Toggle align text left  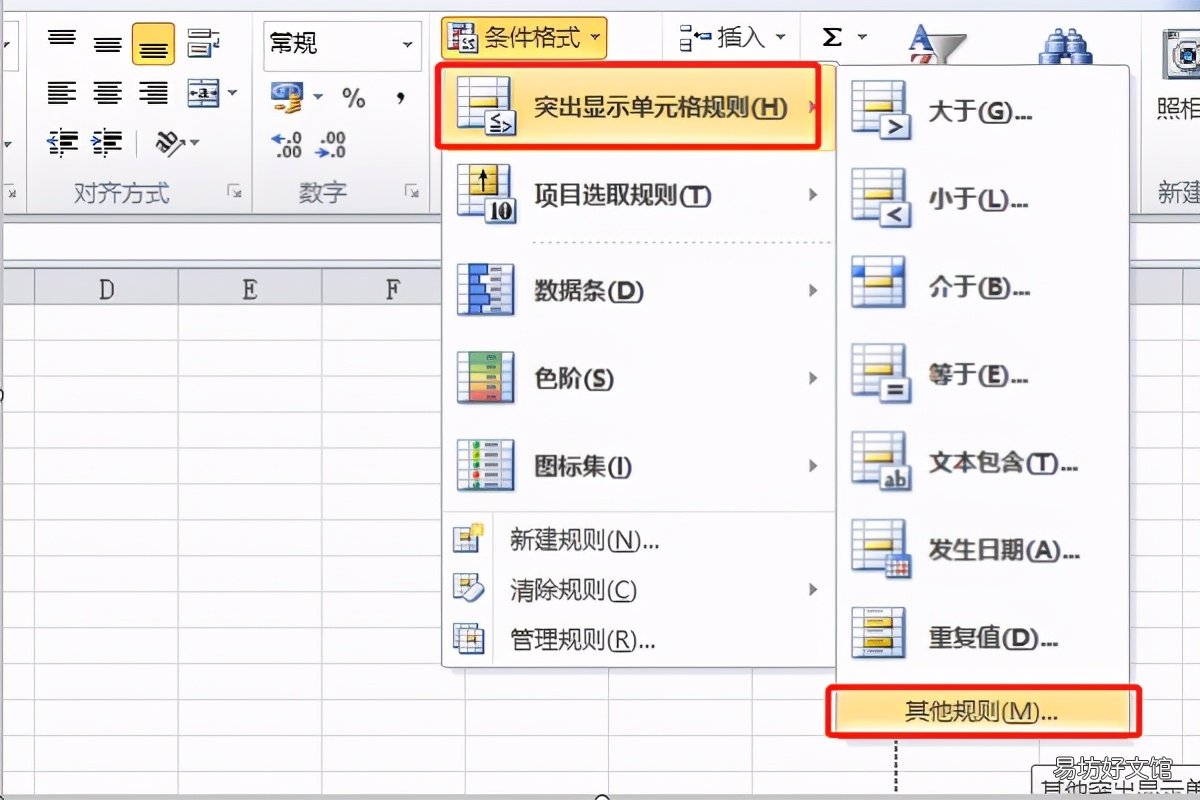pos(62,94)
